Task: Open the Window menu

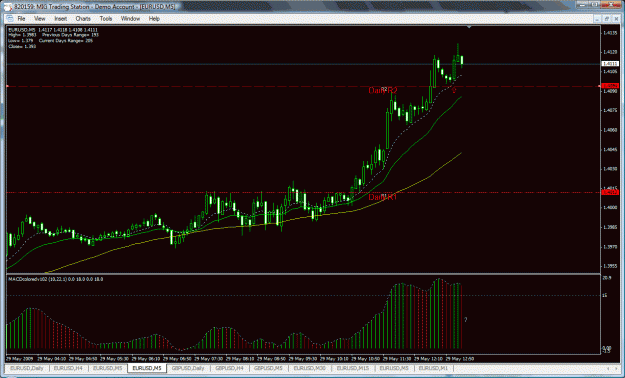Action: [x=130, y=19]
